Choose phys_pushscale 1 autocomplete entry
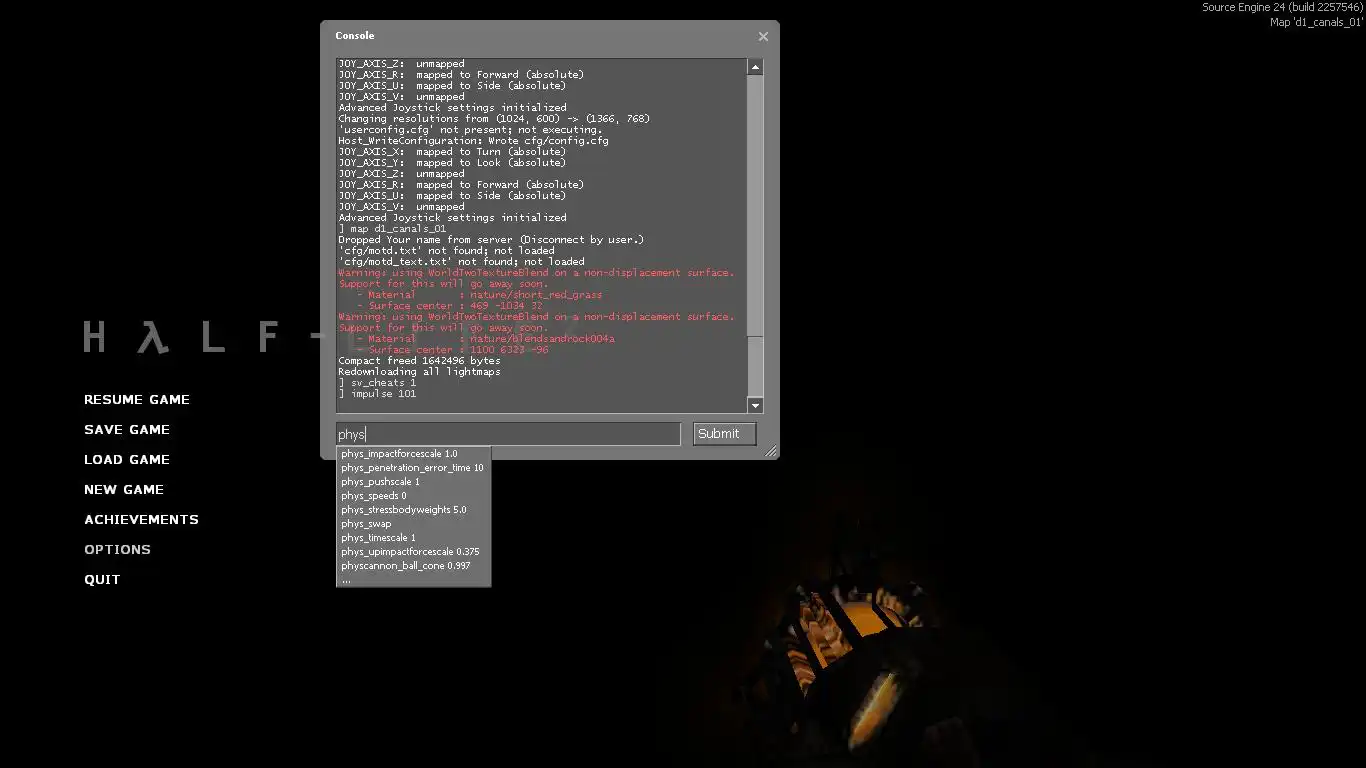 point(414,482)
